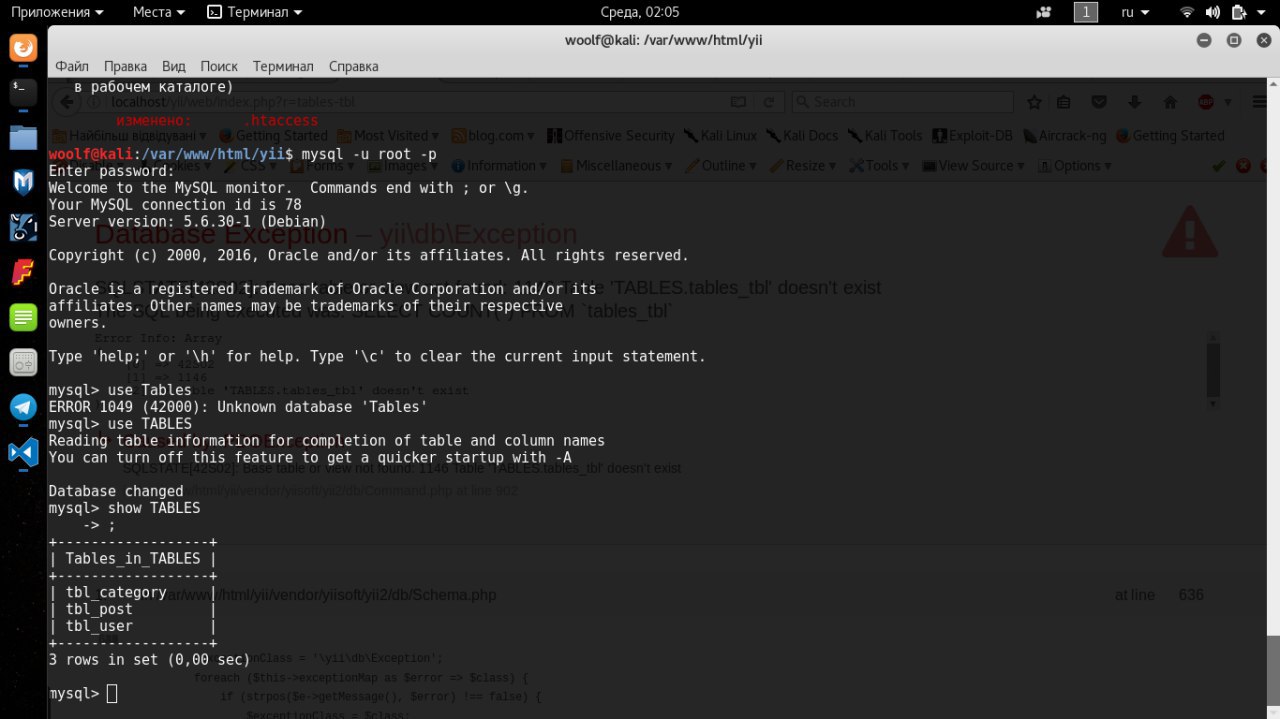Minimize the terminal window
The image size is (1280, 719).
[1205, 40]
